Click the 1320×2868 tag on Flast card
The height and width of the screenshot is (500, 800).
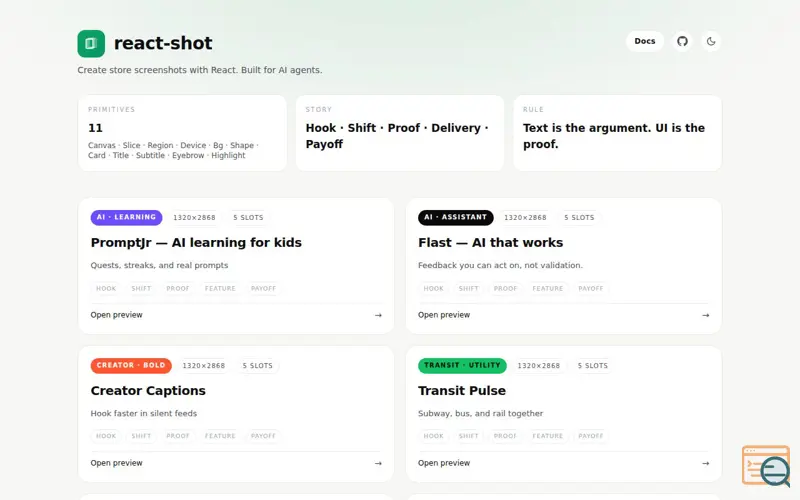pos(525,217)
